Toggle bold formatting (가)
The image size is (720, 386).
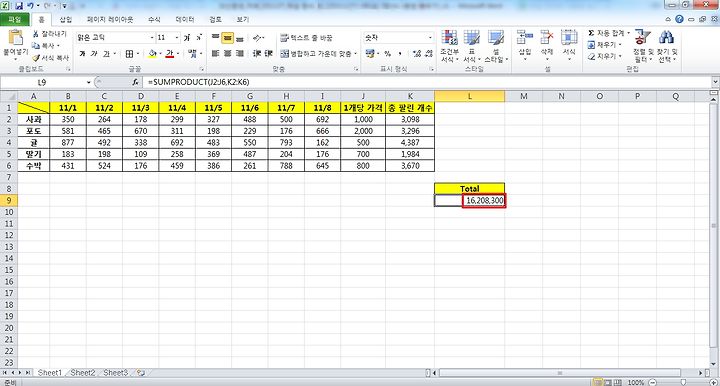[82, 54]
